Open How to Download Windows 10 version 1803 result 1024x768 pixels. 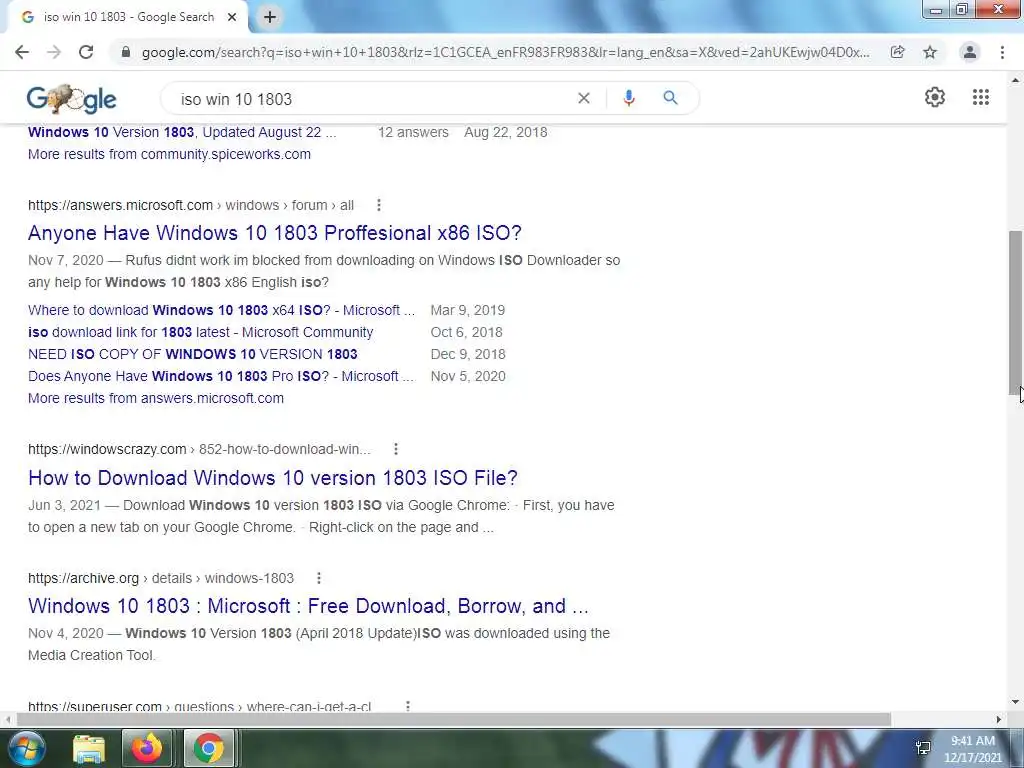[273, 478]
